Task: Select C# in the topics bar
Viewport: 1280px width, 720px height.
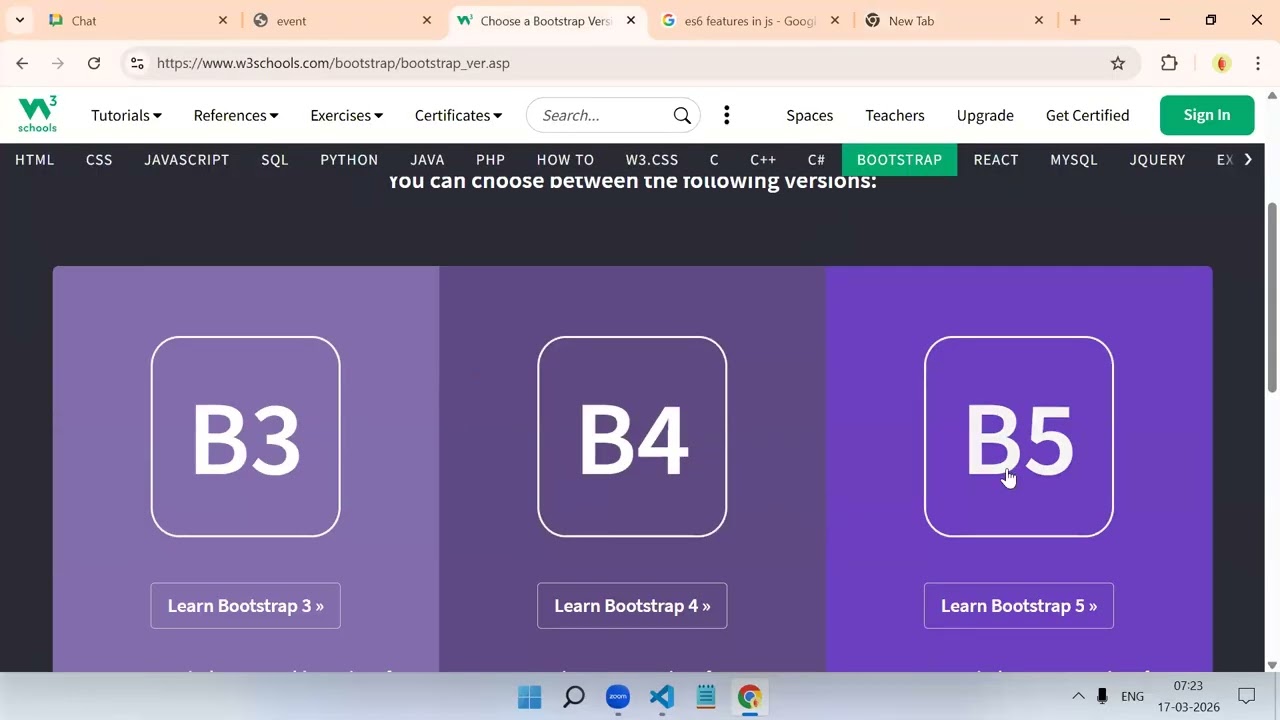Action: (x=817, y=160)
